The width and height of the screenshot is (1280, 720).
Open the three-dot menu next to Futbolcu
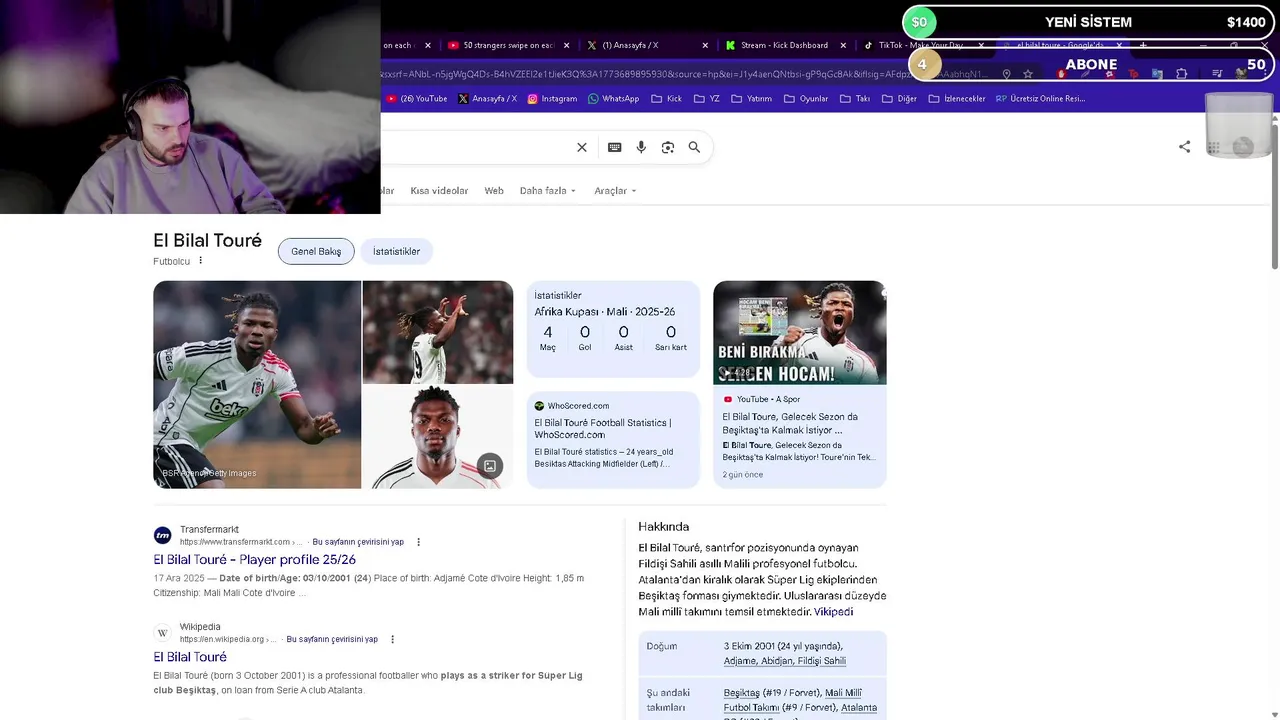point(200,261)
